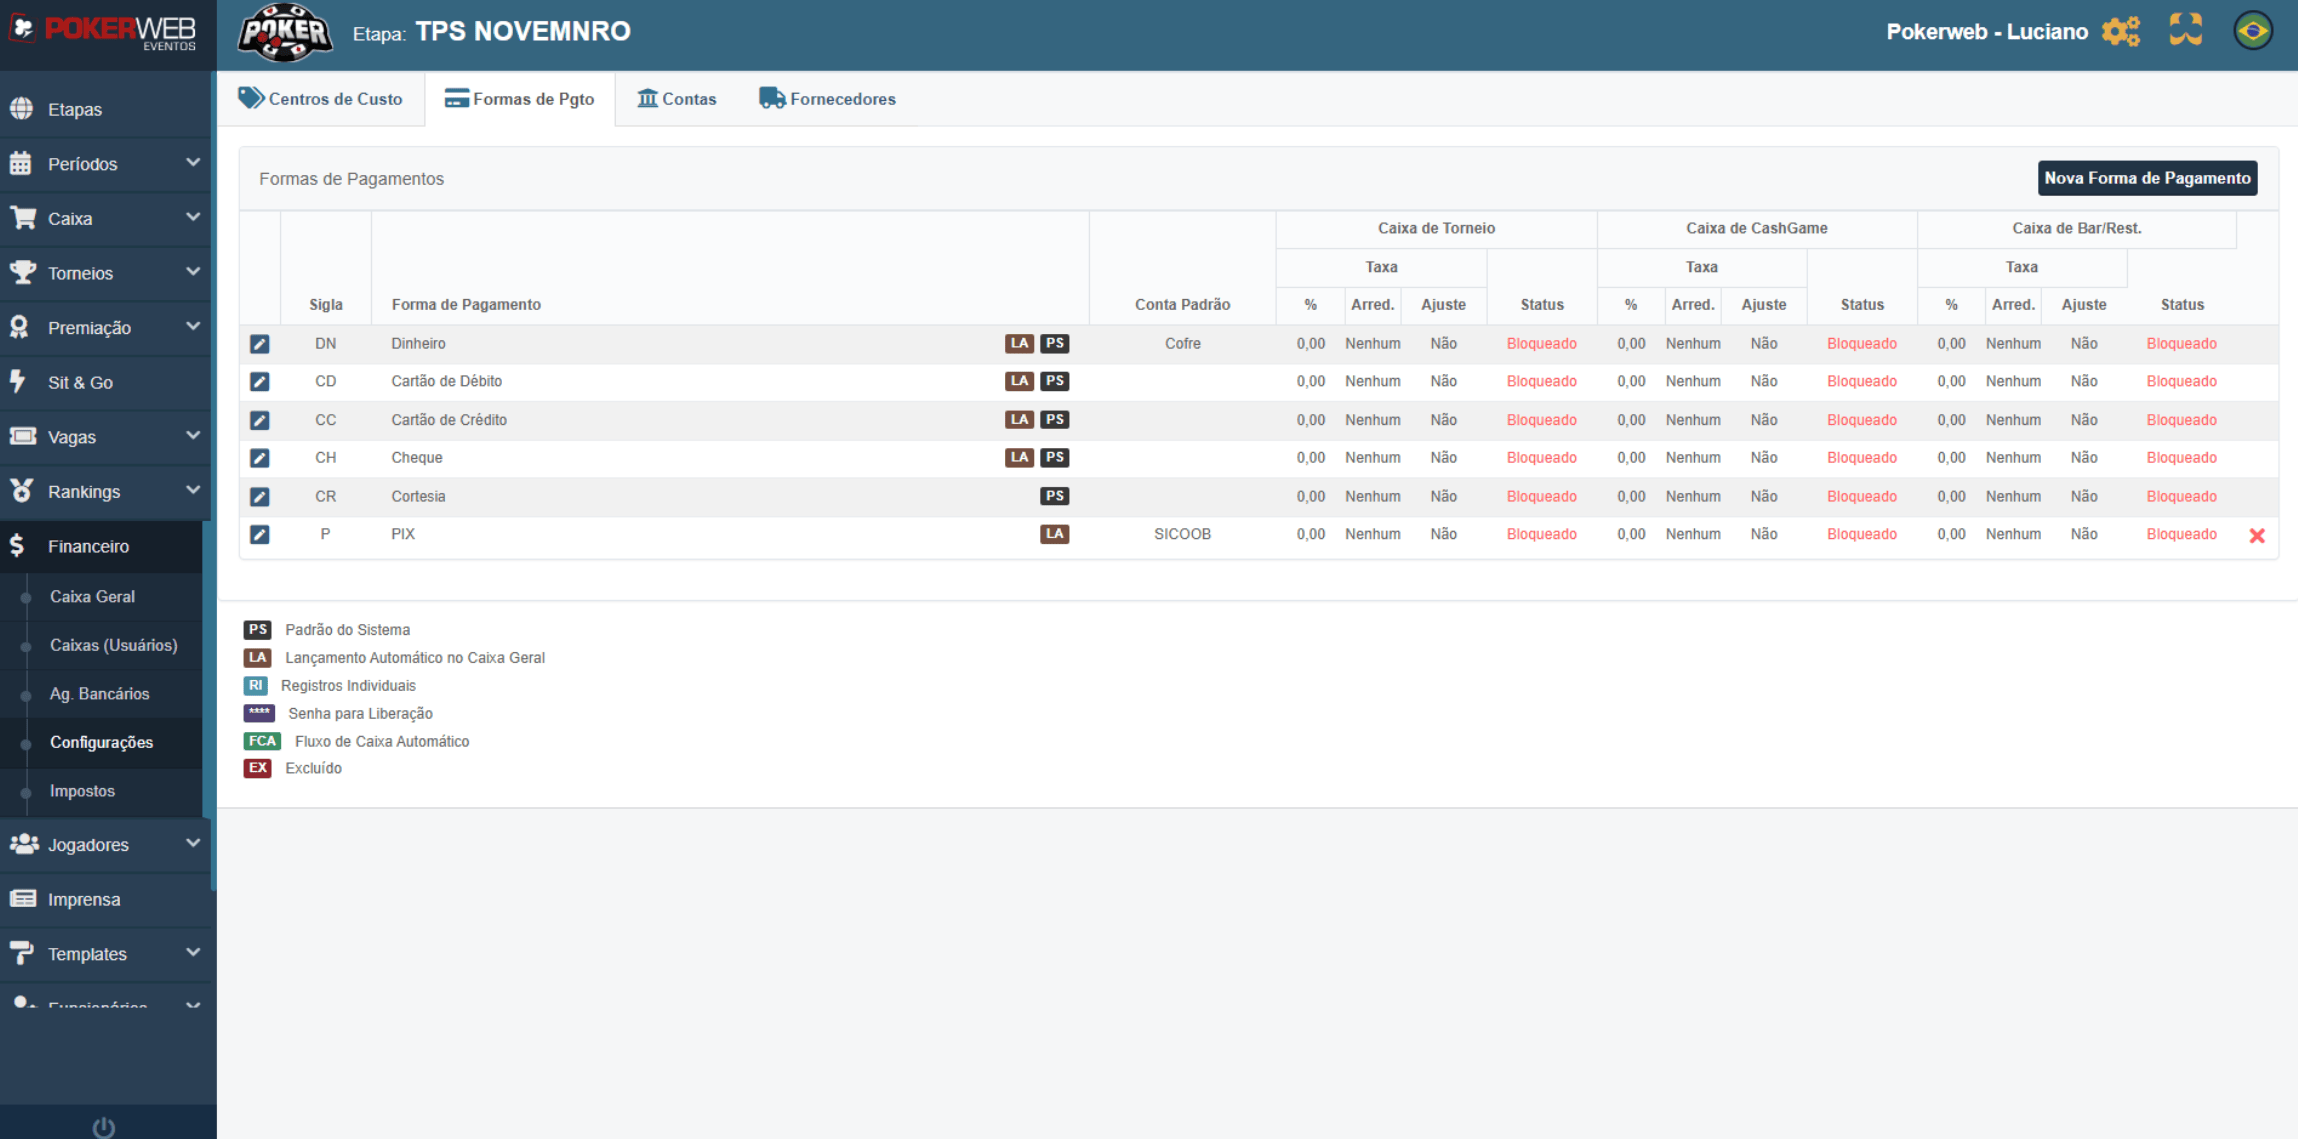
Task: Click the Brazil flag language icon
Action: (x=2253, y=31)
